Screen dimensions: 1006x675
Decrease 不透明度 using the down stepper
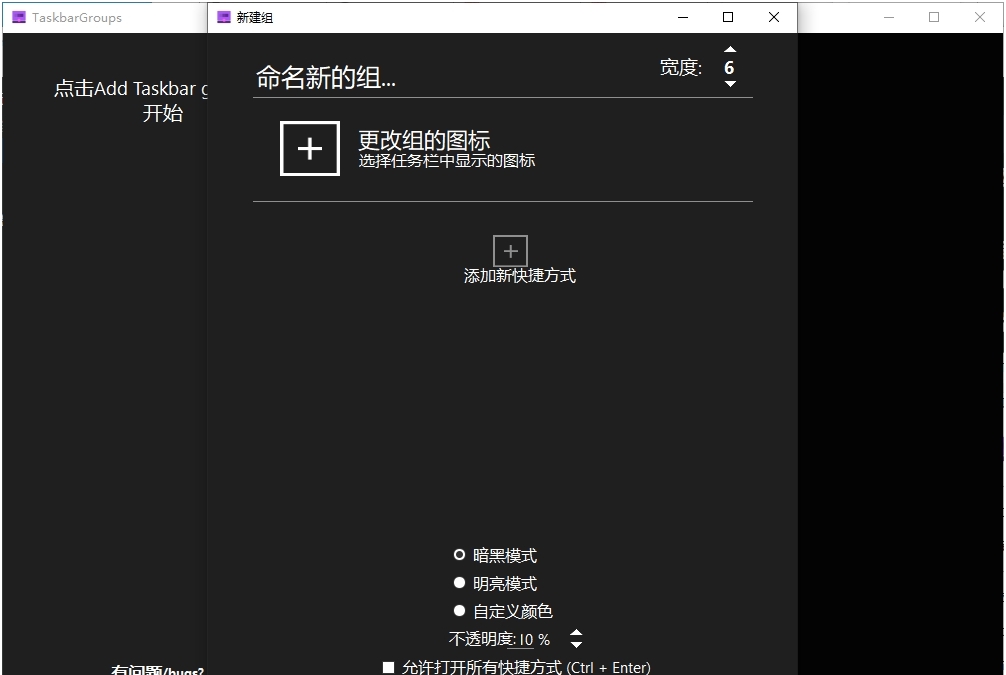575,643
